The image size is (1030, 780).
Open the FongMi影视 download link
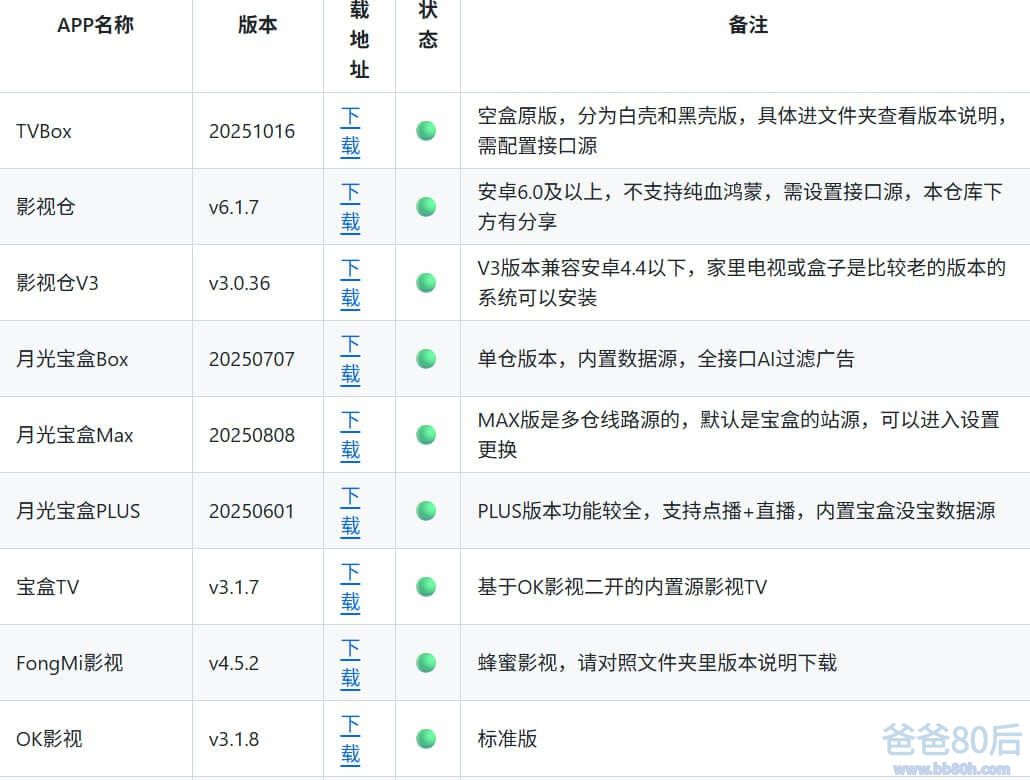(350, 663)
